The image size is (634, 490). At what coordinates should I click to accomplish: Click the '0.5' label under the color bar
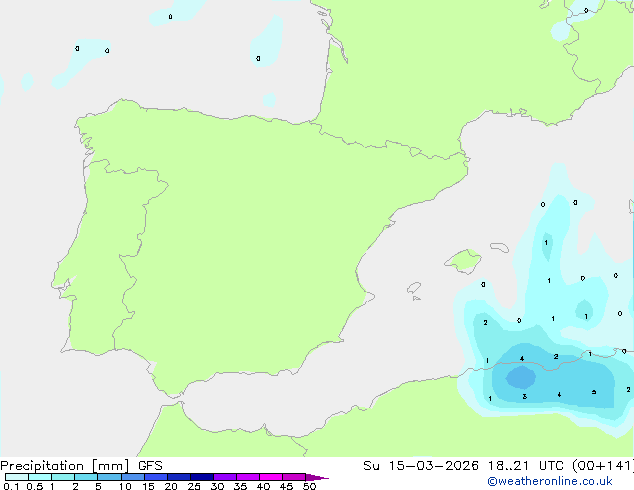[x=35, y=486]
